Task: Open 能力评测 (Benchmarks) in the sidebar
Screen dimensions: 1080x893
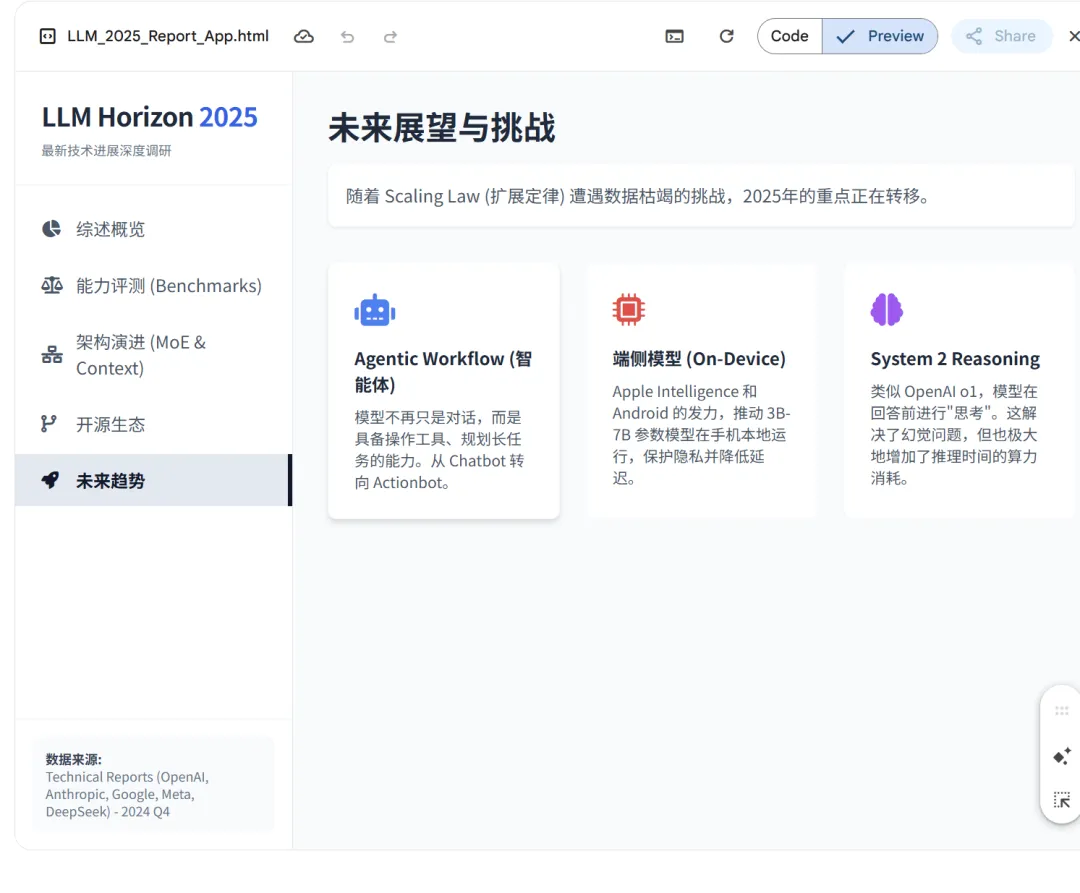Action: 168,286
